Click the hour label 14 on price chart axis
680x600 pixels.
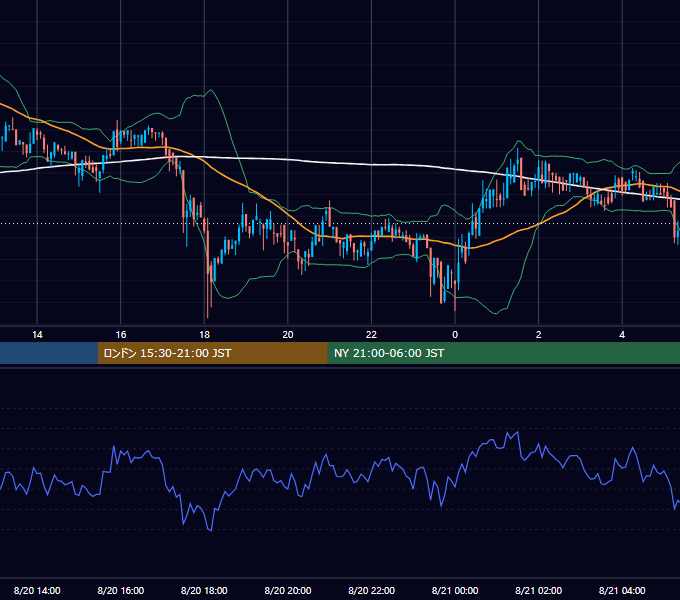pyautogui.click(x=37, y=335)
